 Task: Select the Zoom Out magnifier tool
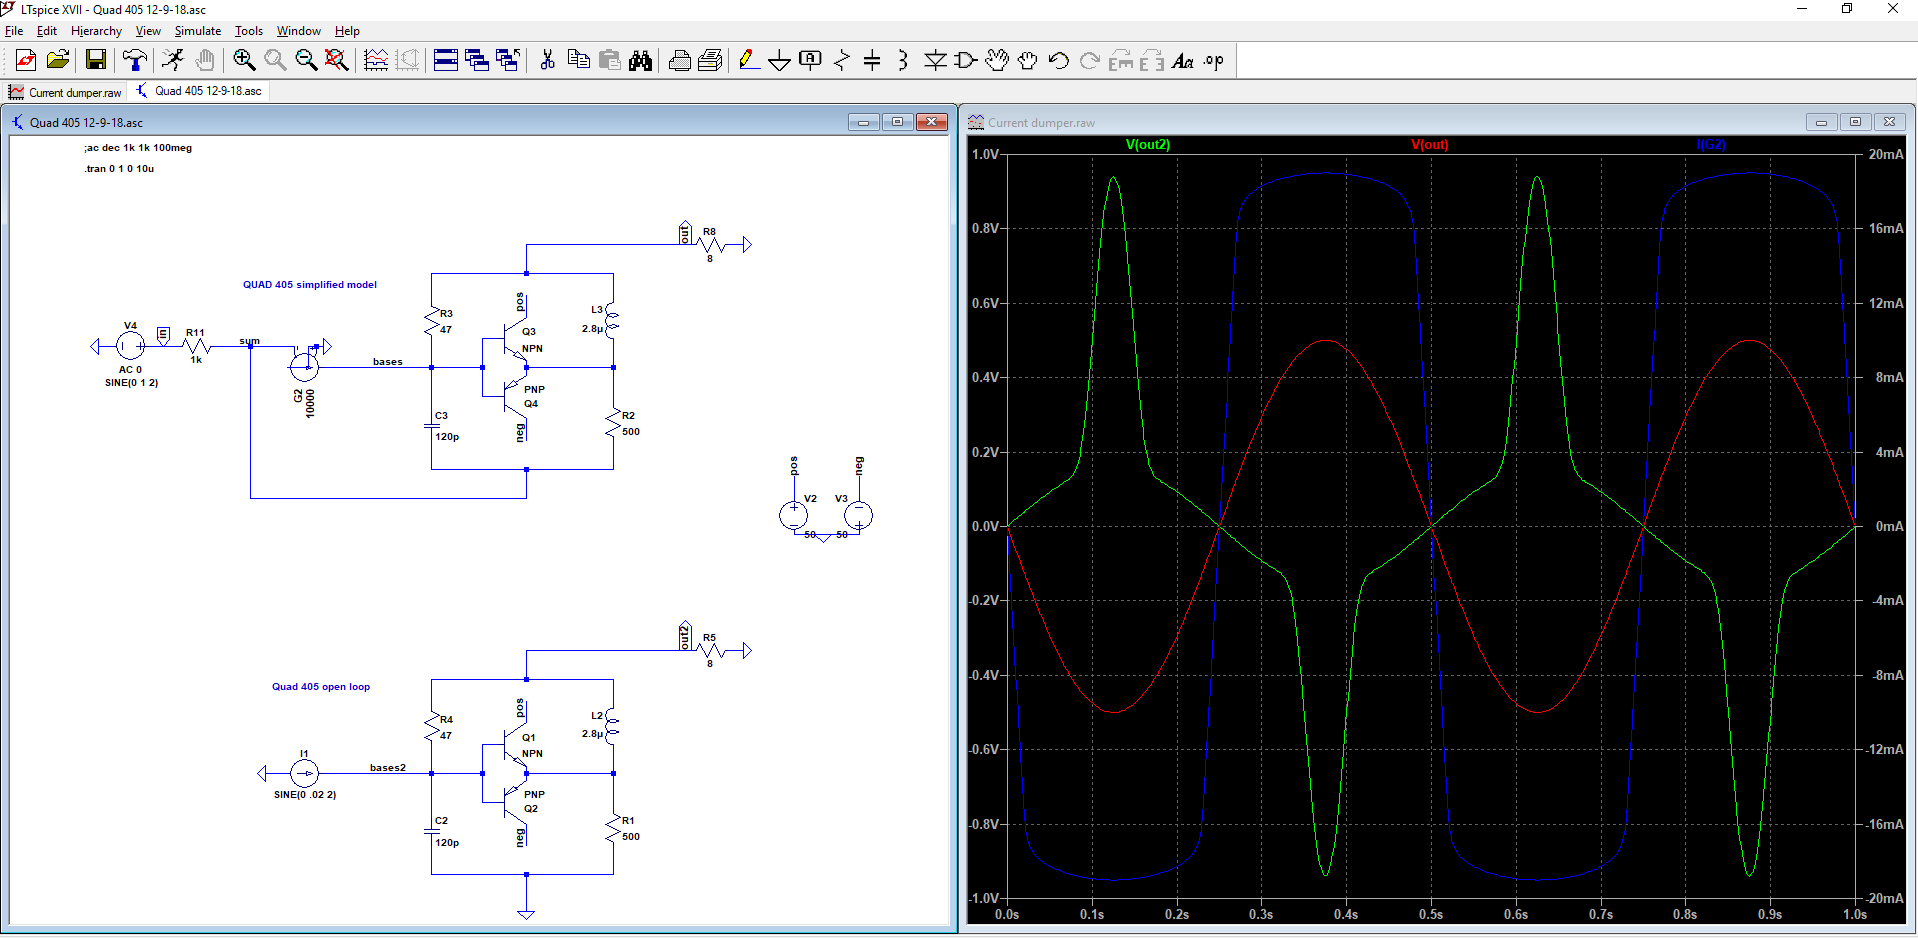pos(306,61)
